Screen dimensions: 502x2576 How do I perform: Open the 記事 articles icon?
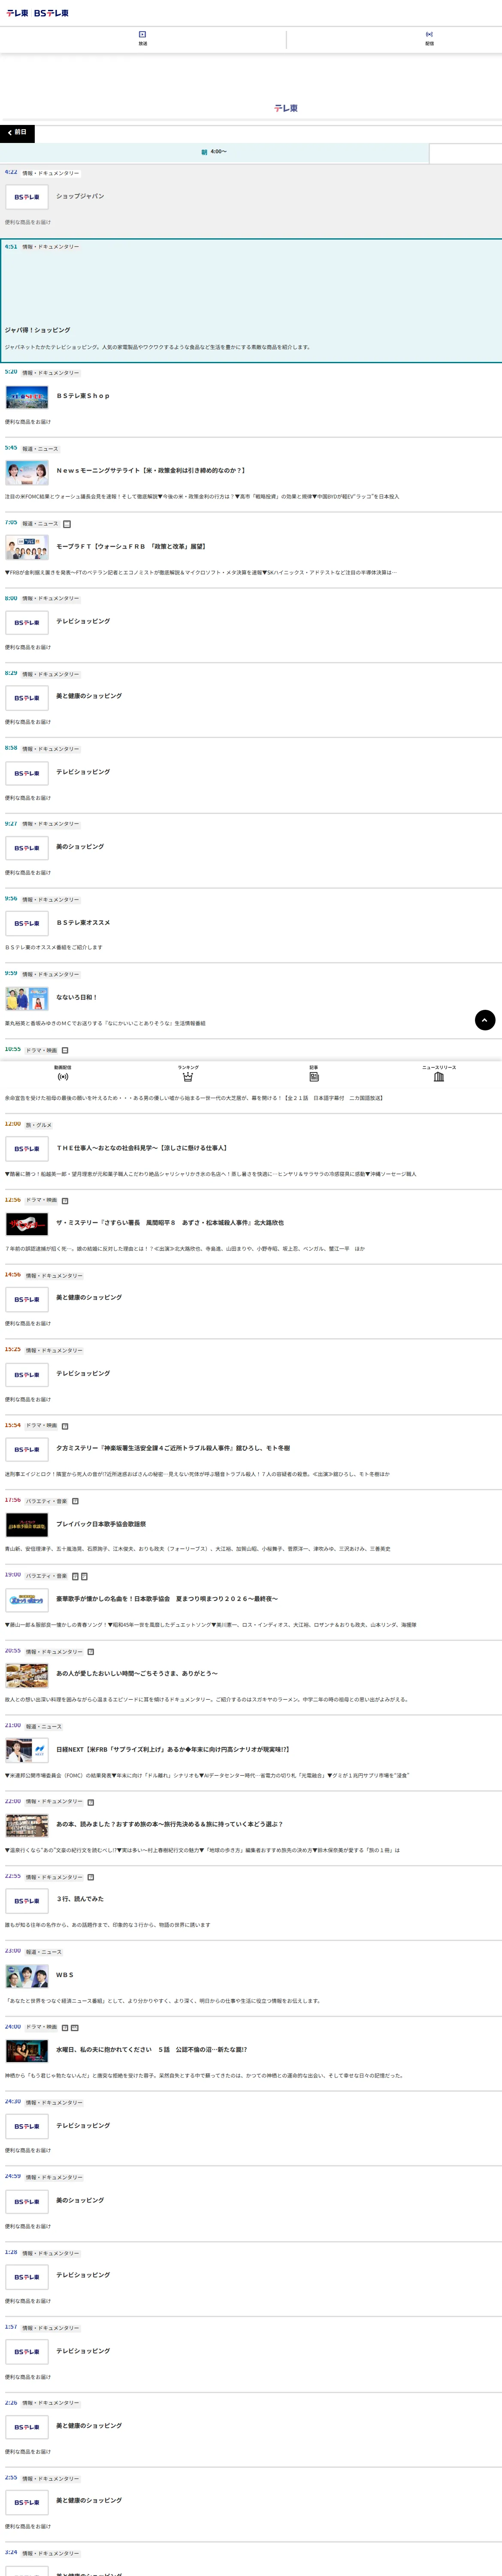point(314,1074)
